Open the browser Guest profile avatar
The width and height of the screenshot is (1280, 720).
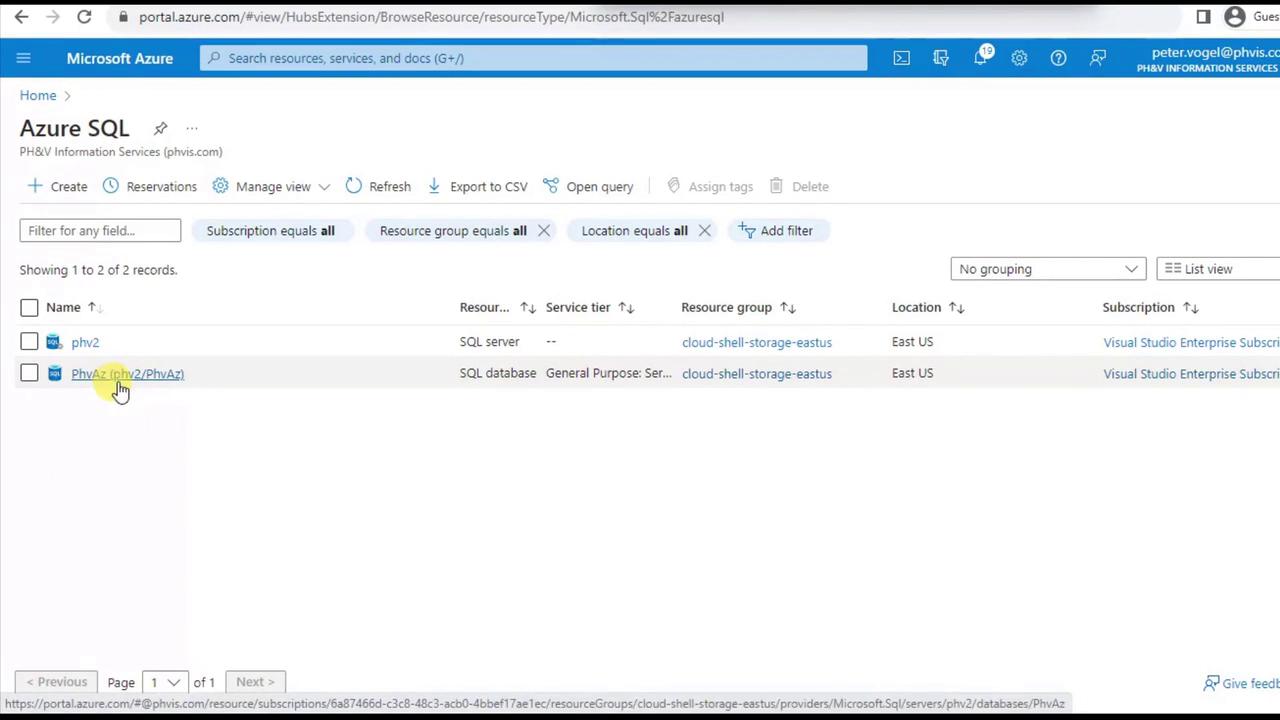point(1235,17)
